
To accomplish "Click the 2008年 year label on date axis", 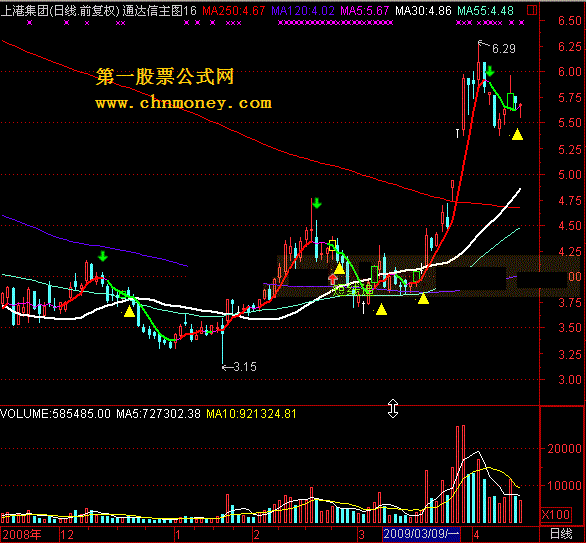I will [x=22, y=534].
